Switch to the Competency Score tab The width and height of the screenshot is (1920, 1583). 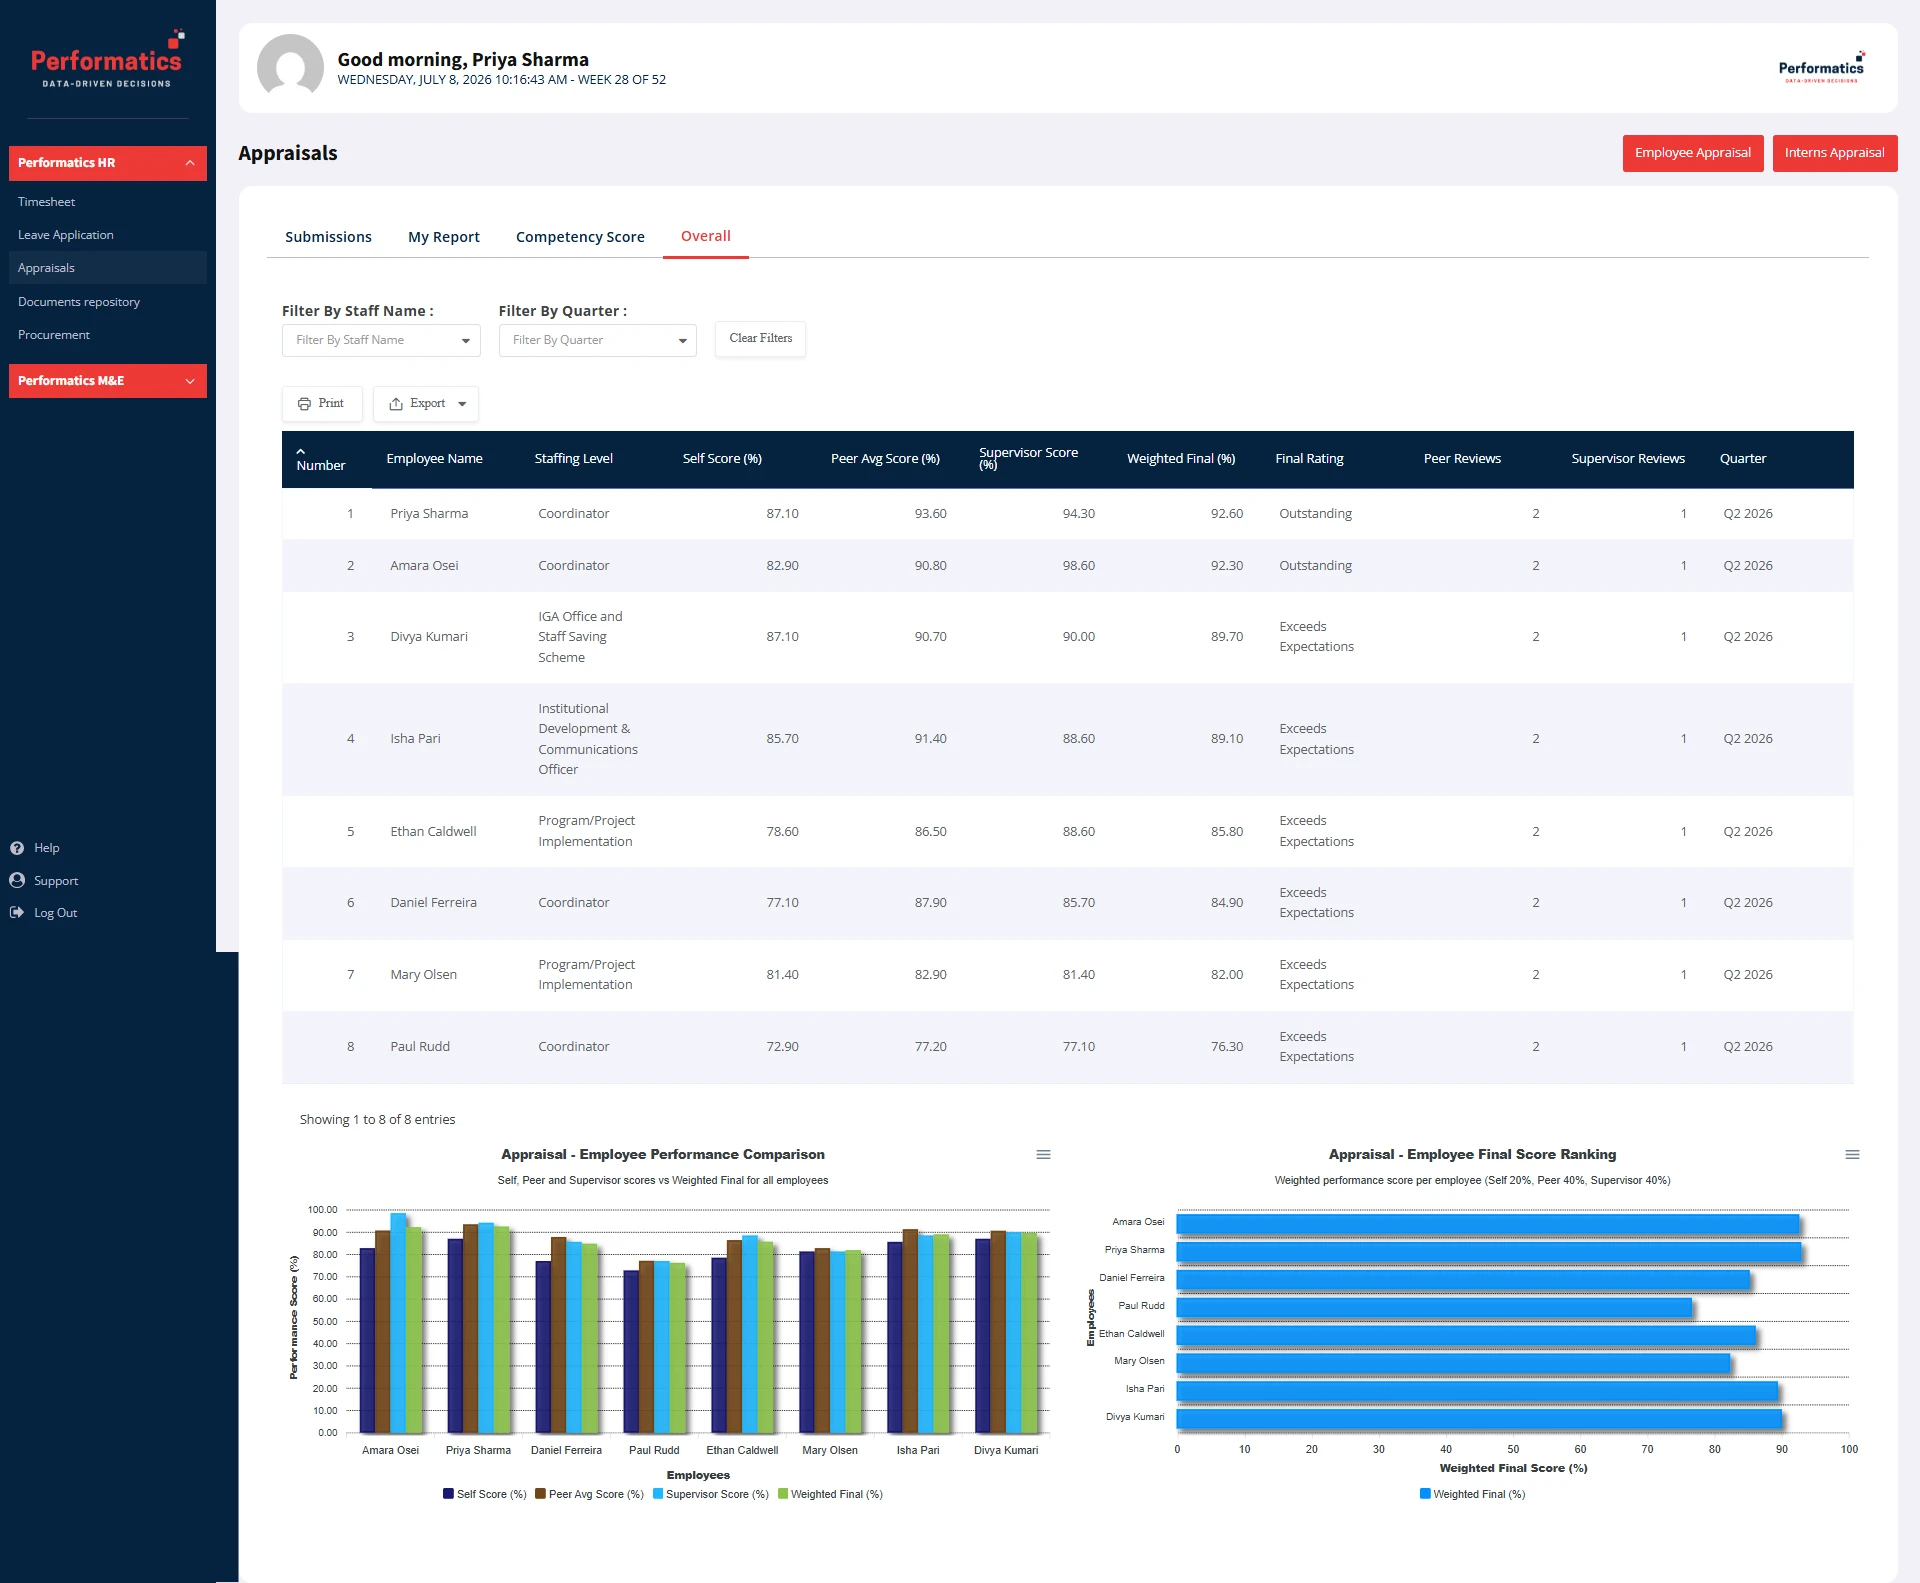coord(580,237)
